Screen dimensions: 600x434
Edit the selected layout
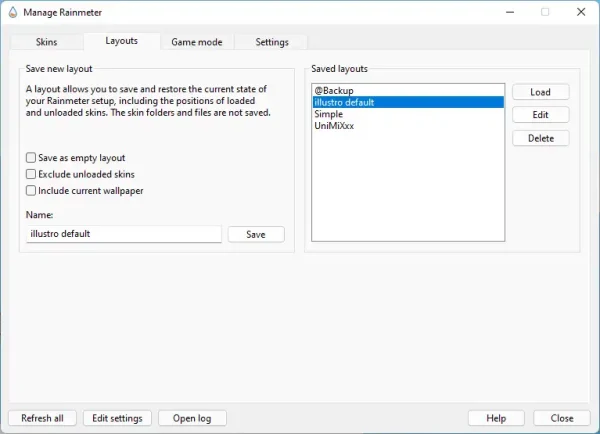click(541, 115)
